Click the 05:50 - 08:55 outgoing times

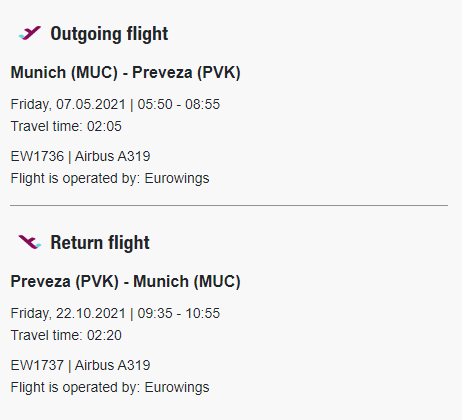click(x=179, y=104)
